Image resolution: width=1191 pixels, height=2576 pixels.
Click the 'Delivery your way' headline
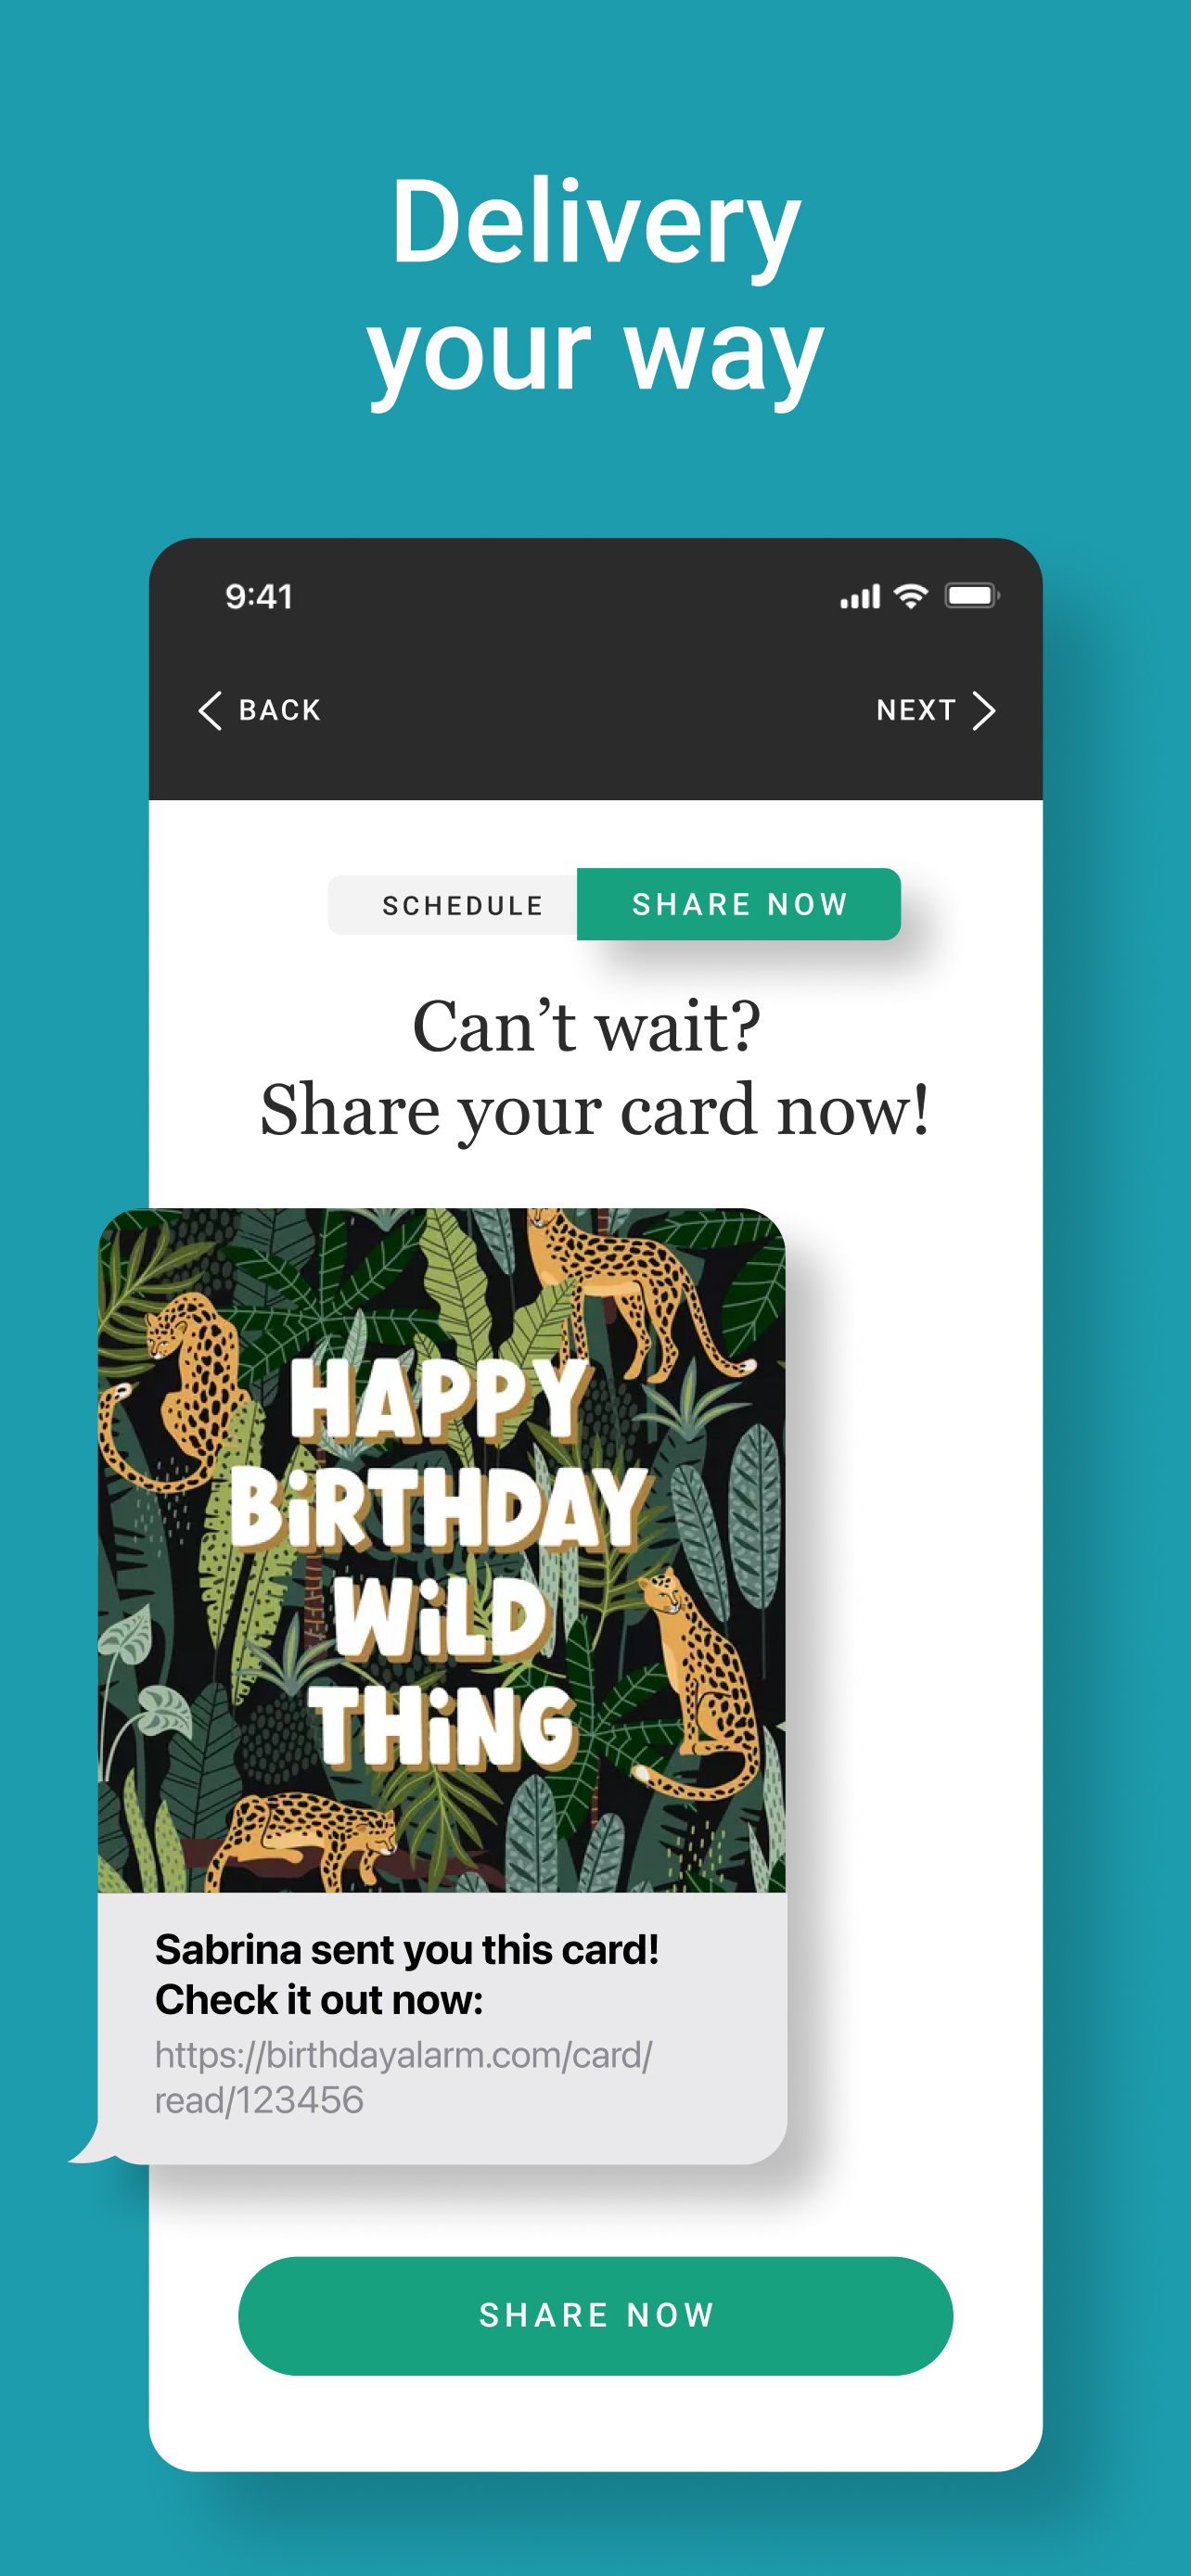coord(595,286)
